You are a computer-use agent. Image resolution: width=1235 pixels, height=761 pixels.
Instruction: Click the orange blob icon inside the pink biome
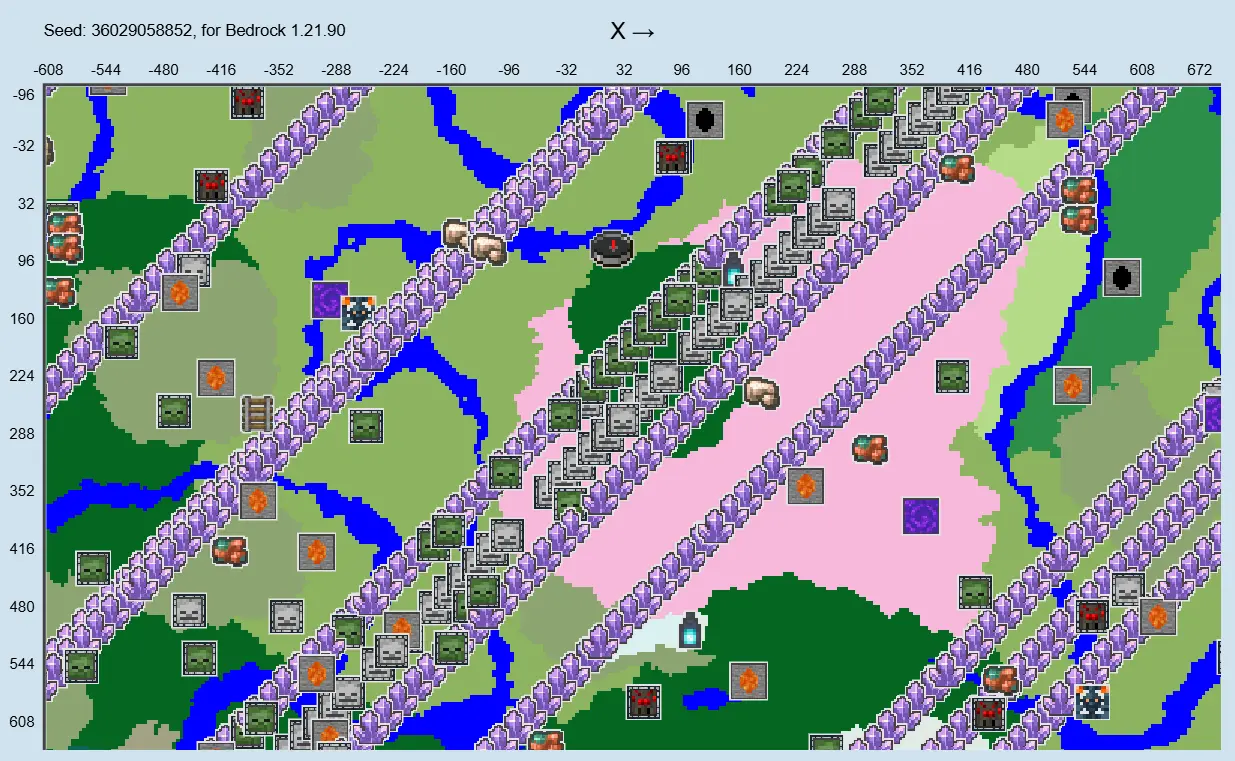805,486
